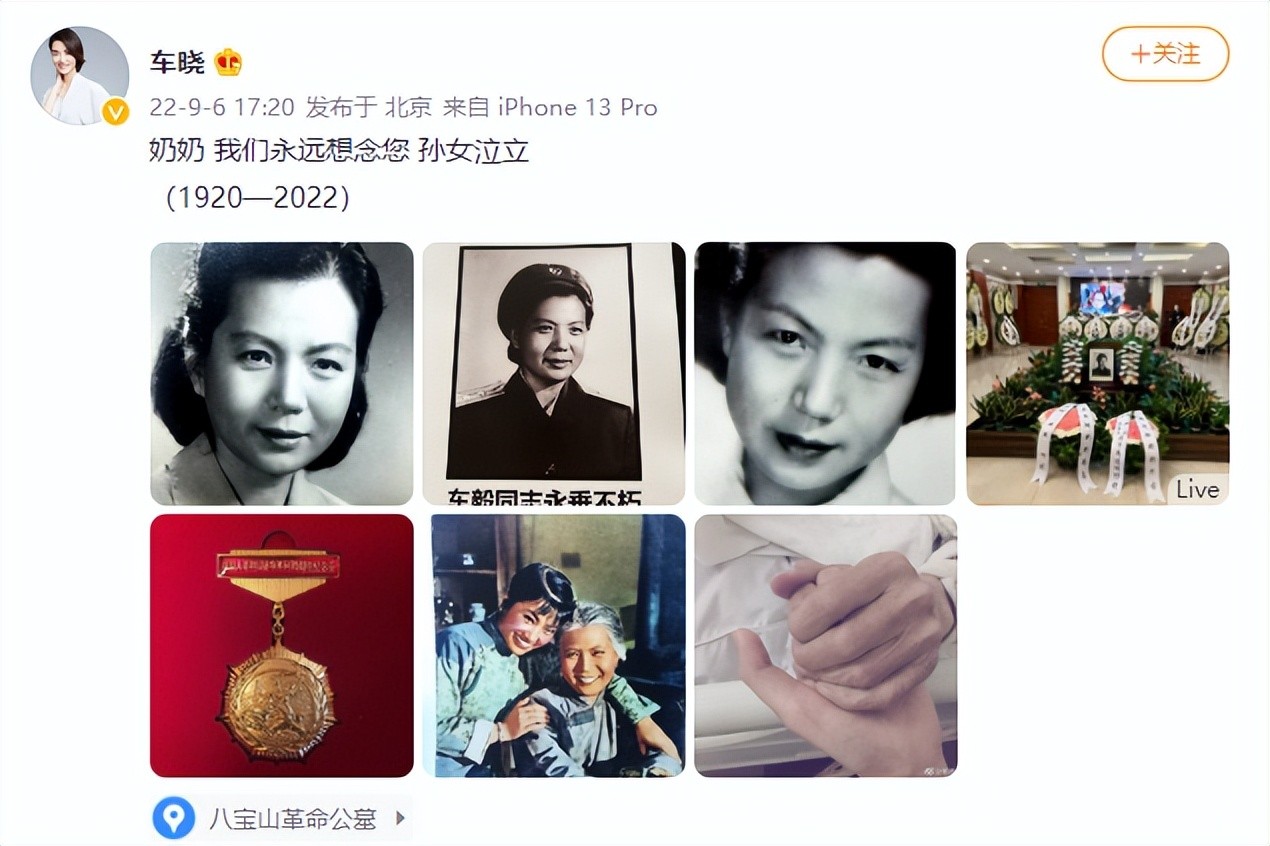Click the blue location pin icon
Viewport: 1270px width, 846px height.
click(x=173, y=818)
